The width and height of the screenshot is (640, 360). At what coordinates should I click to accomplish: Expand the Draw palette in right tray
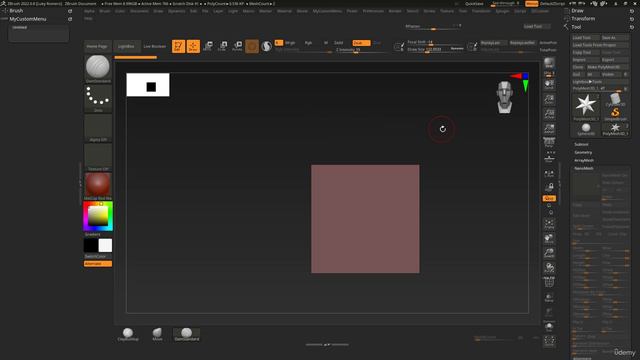578,11
